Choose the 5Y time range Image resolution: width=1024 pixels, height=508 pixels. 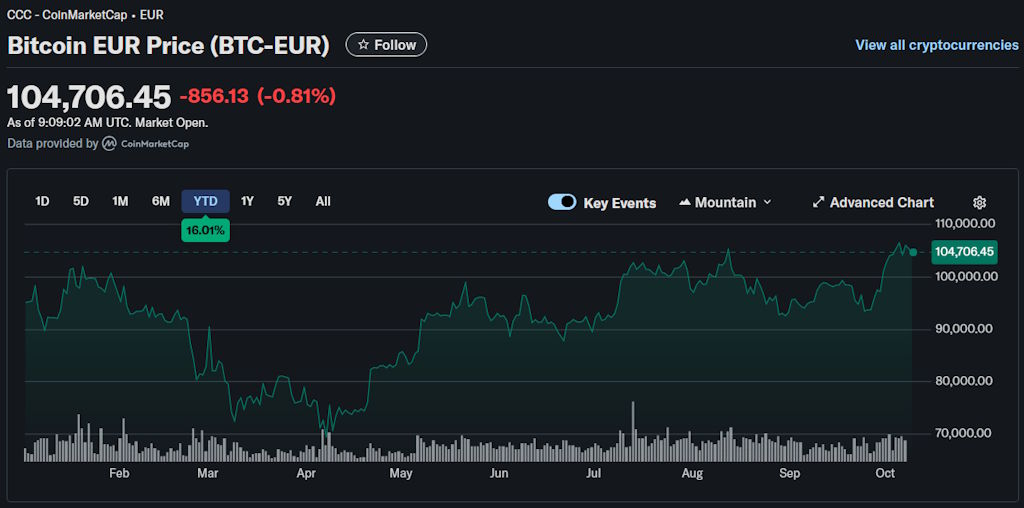point(285,201)
